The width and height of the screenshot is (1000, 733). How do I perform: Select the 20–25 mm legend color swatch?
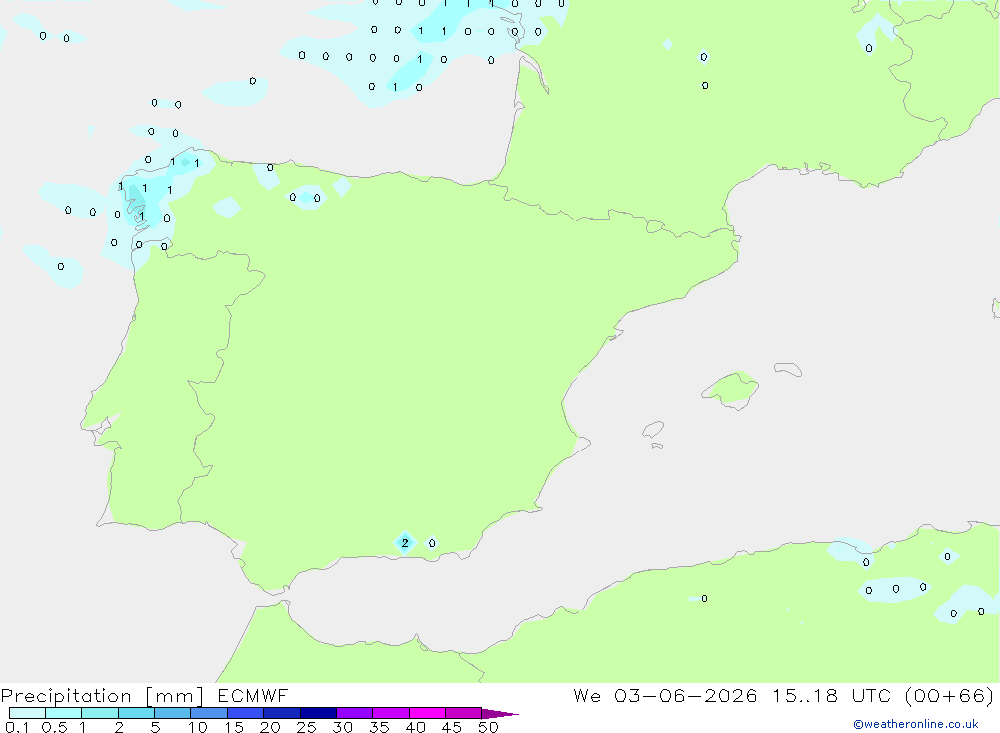(x=282, y=713)
